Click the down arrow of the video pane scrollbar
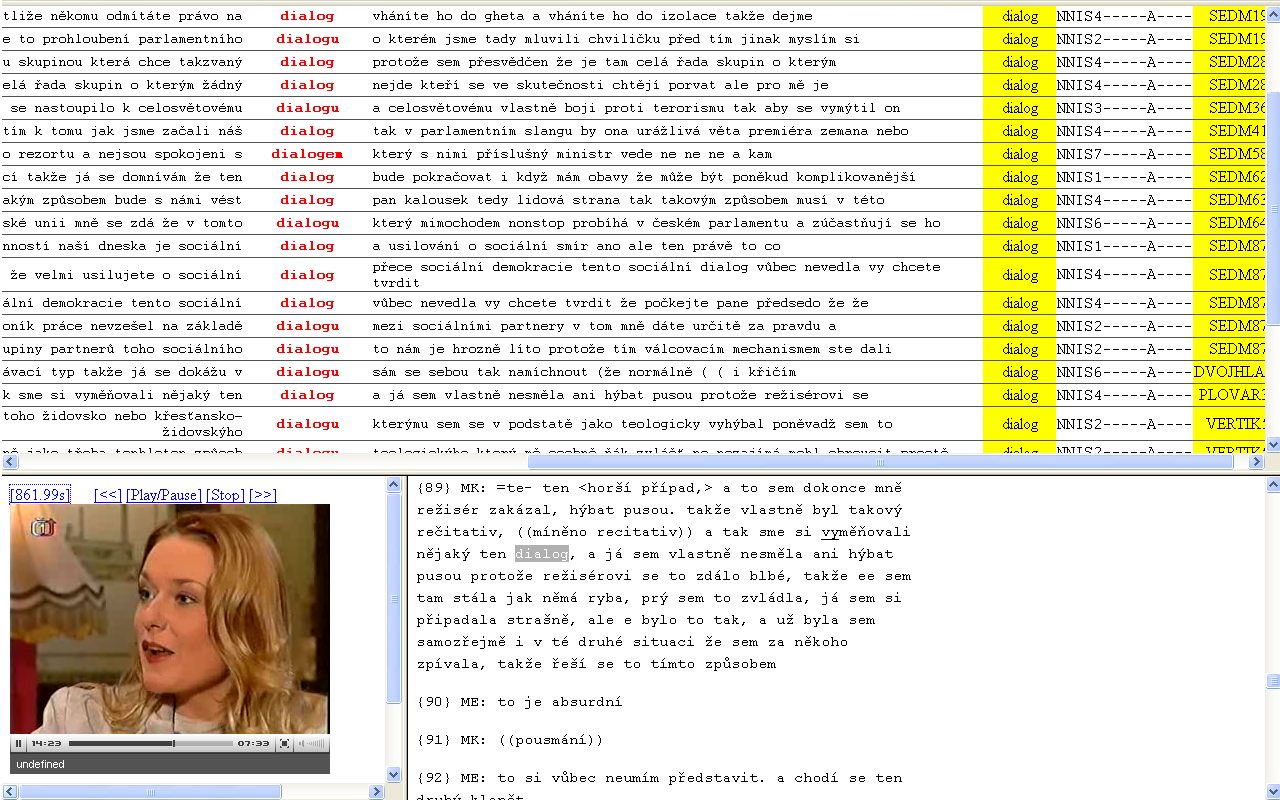The height and width of the screenshot is (800, 1280). coord(393,775)
